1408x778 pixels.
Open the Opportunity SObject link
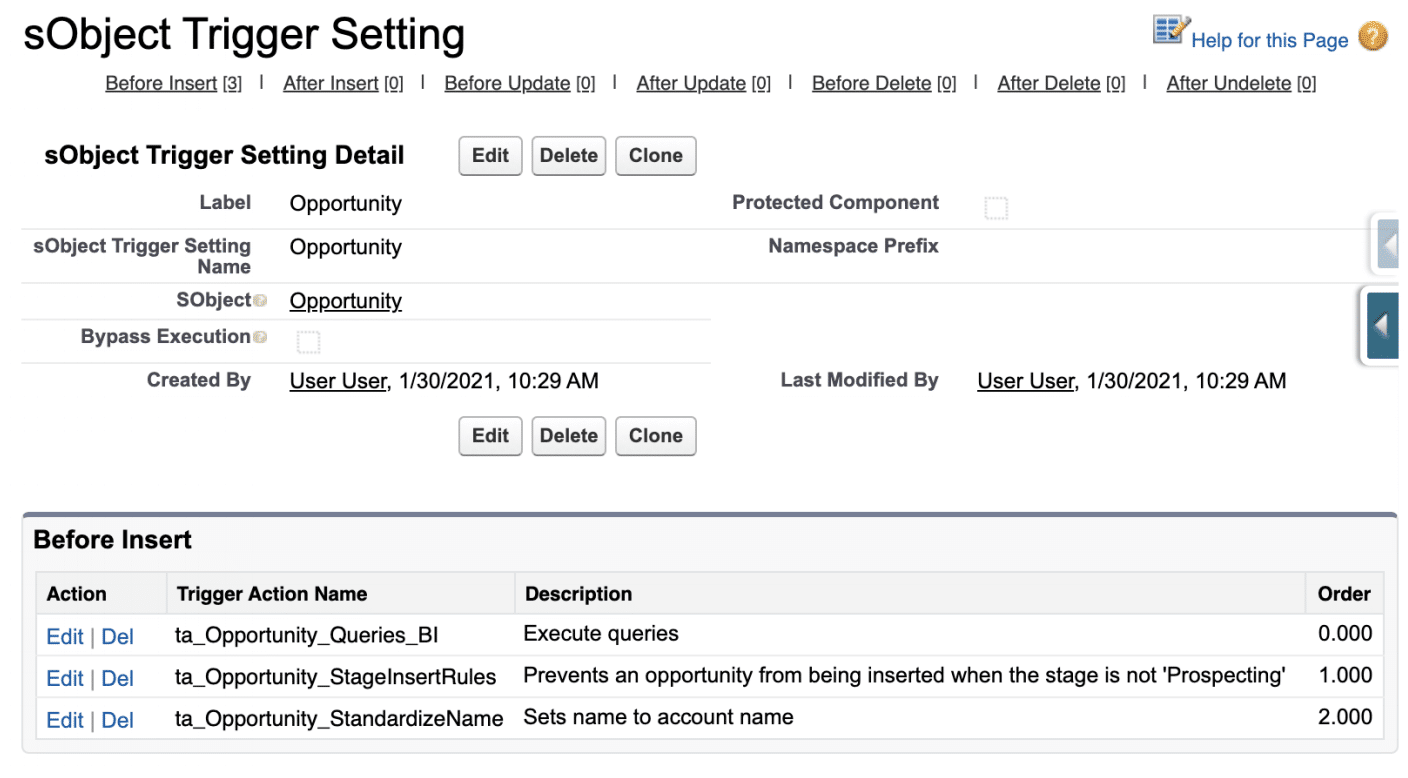pos(345,301)
